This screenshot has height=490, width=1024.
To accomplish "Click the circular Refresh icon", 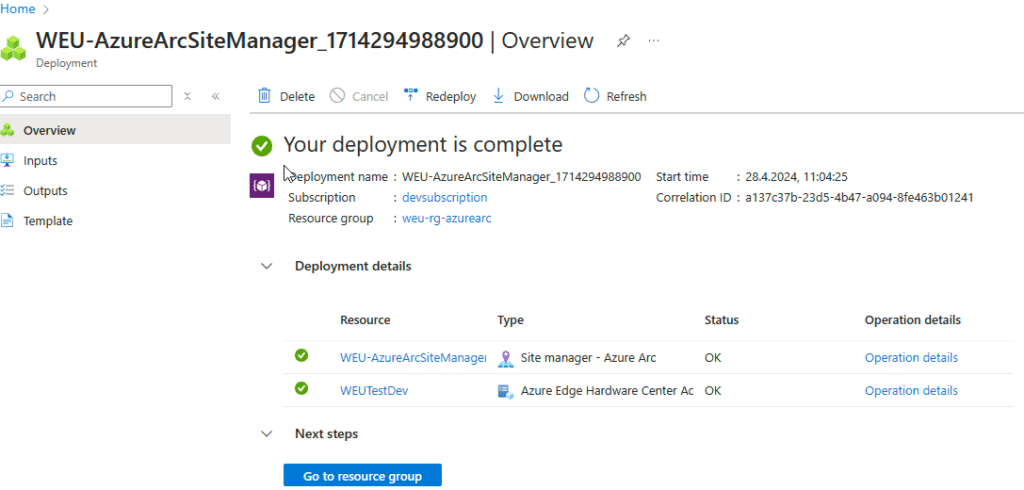I will (x=592, y=96).
